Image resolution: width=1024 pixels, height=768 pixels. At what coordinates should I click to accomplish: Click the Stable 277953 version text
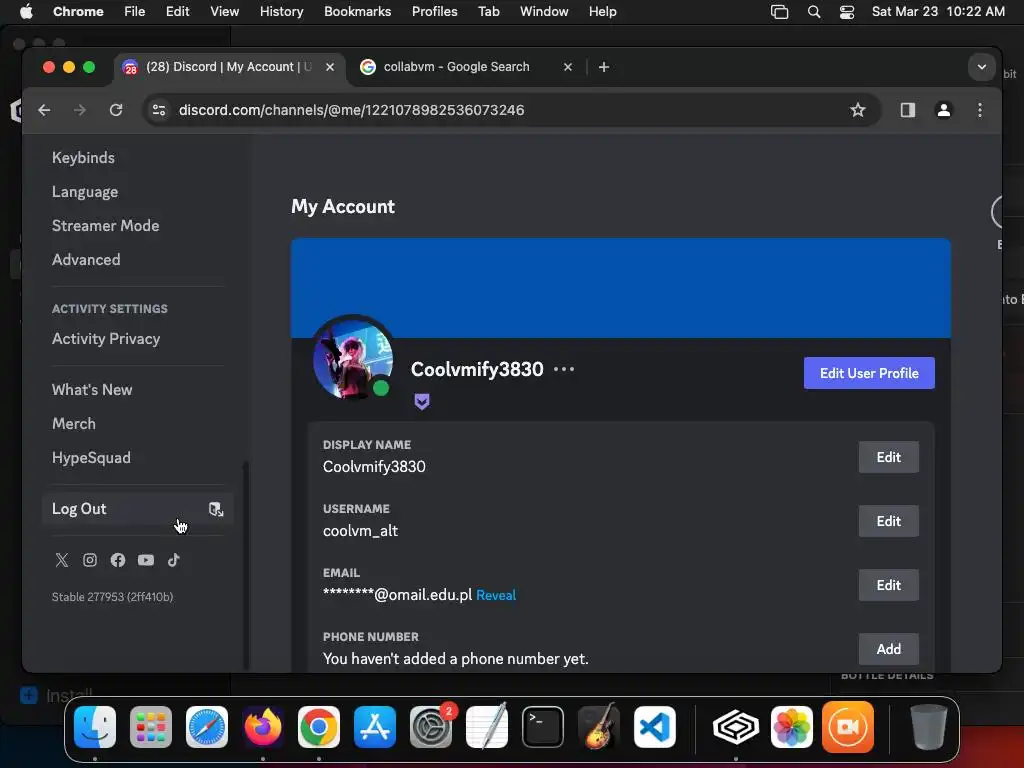tap(112, 596)
